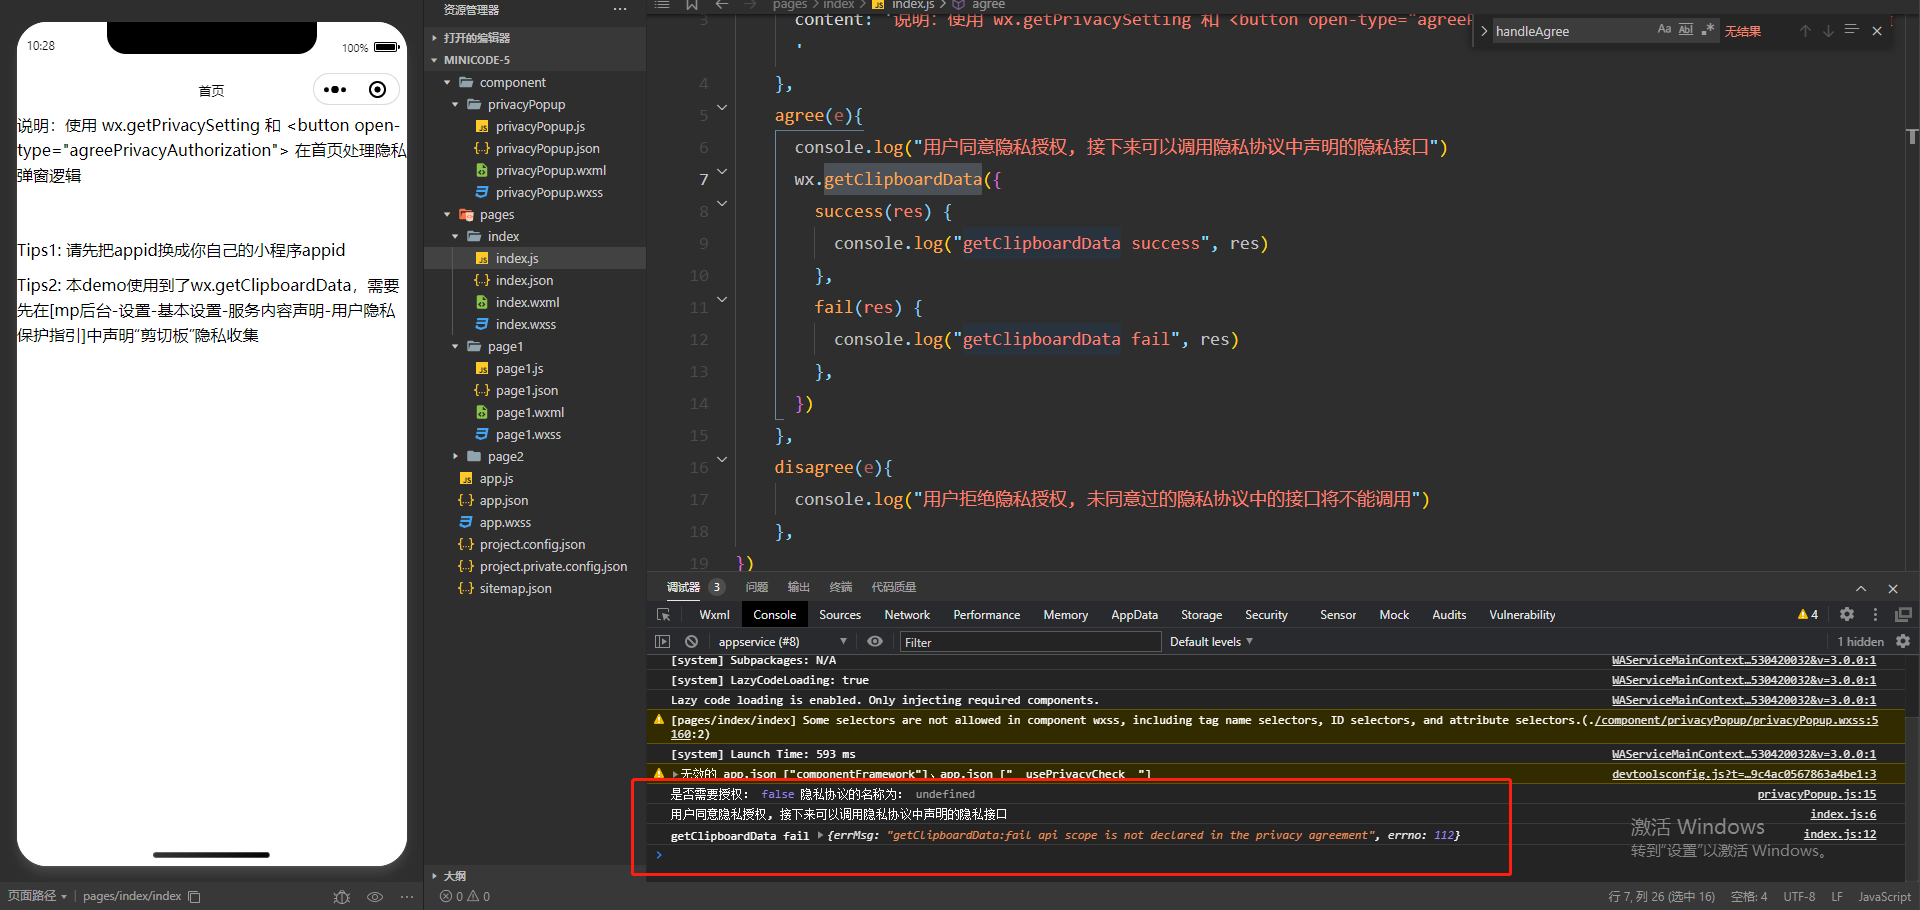
Task: Tap the simulator capsule close circle
Action: click(377, 90)
